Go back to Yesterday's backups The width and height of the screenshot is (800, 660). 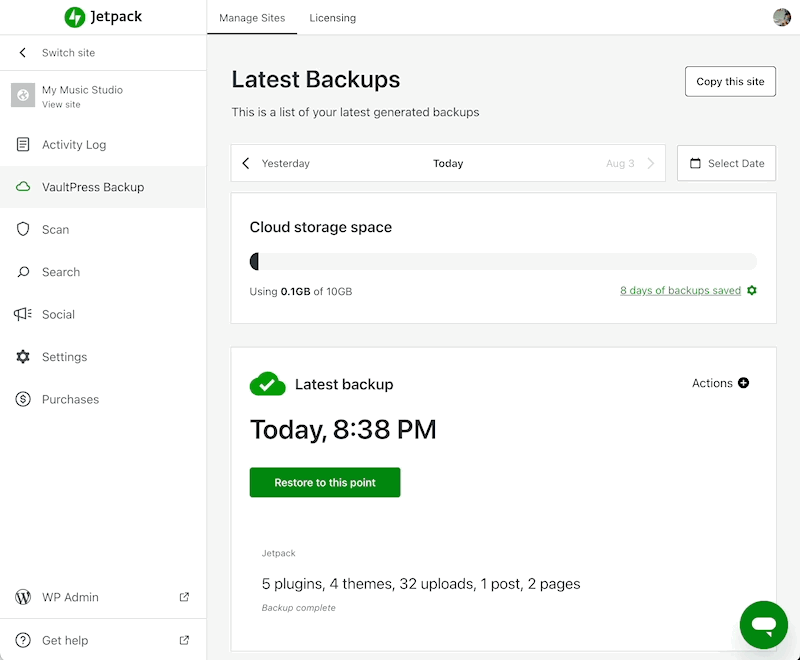click(276, 163)
